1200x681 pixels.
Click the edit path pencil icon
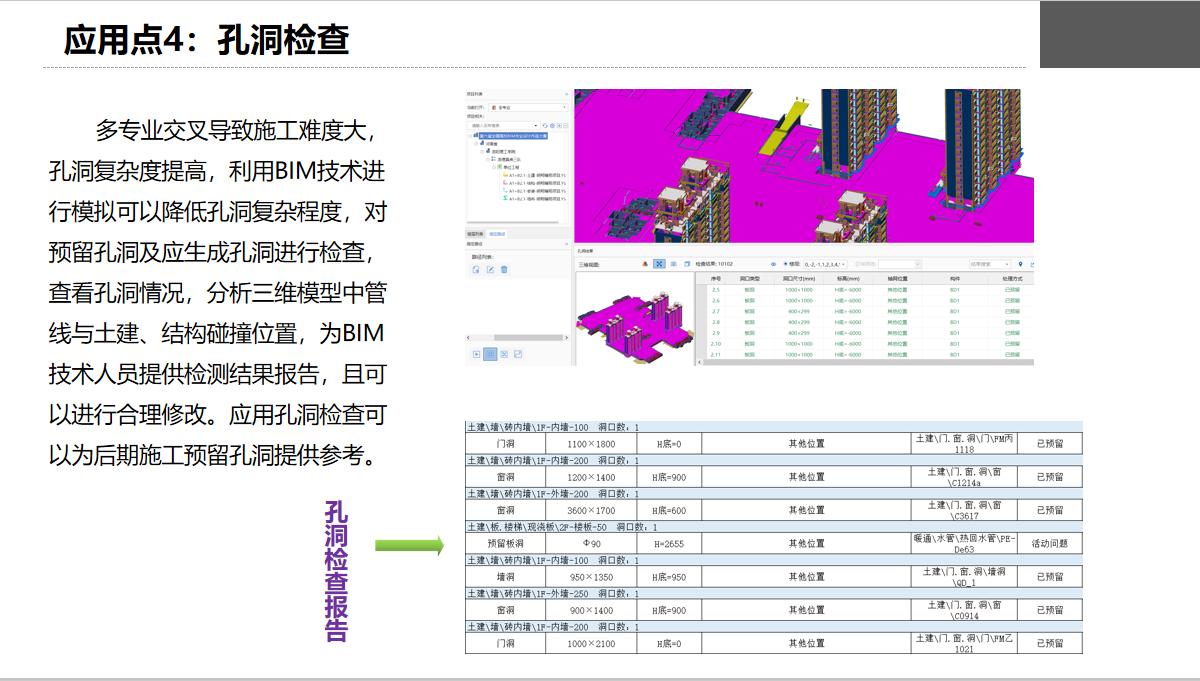490,270
